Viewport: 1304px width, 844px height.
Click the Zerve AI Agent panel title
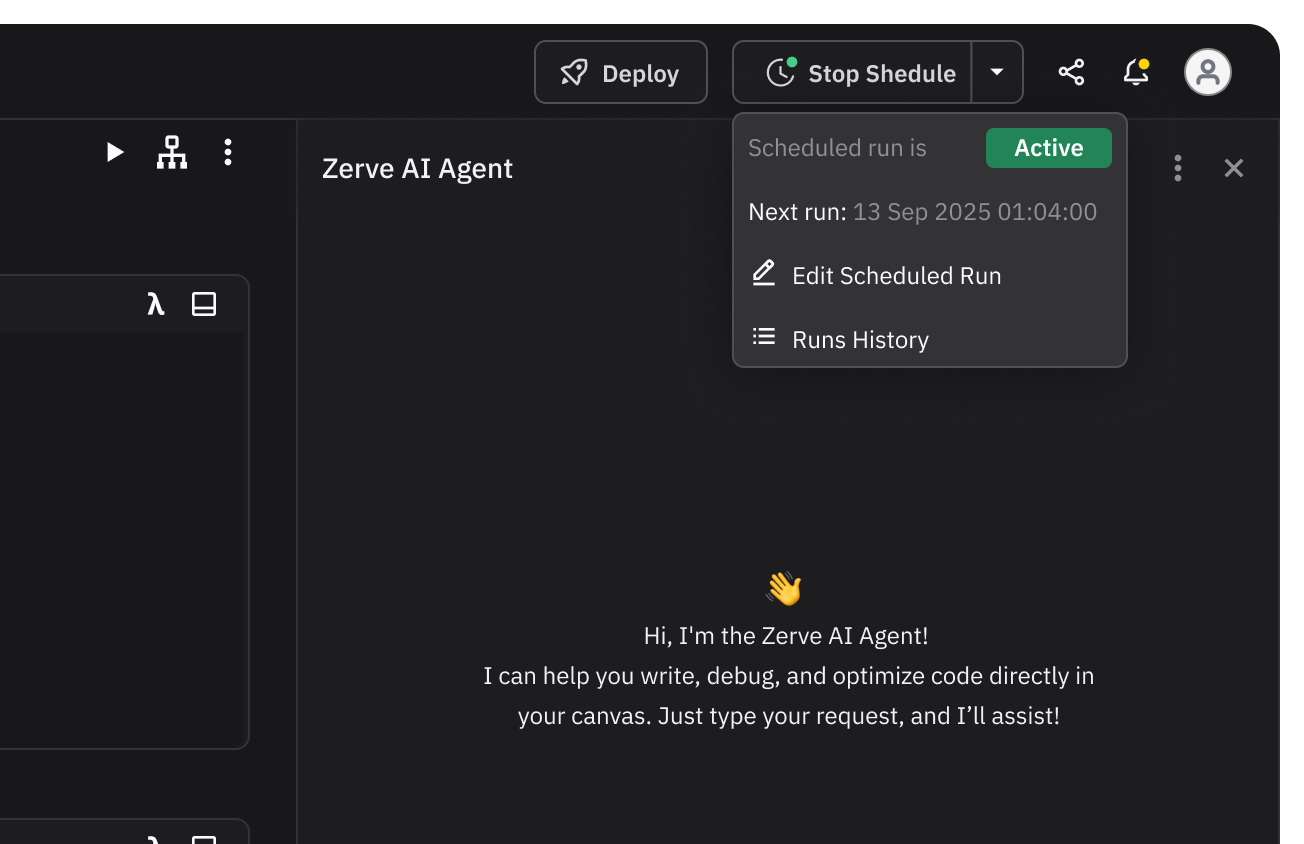click(x=417, y=169)
